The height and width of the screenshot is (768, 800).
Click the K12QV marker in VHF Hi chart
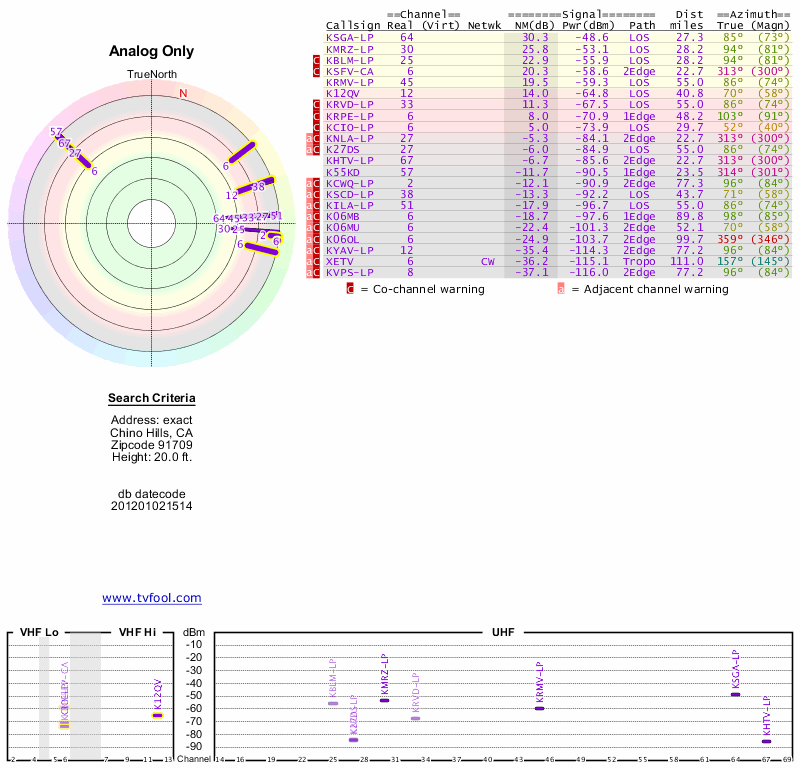click(x=157, y=715)
